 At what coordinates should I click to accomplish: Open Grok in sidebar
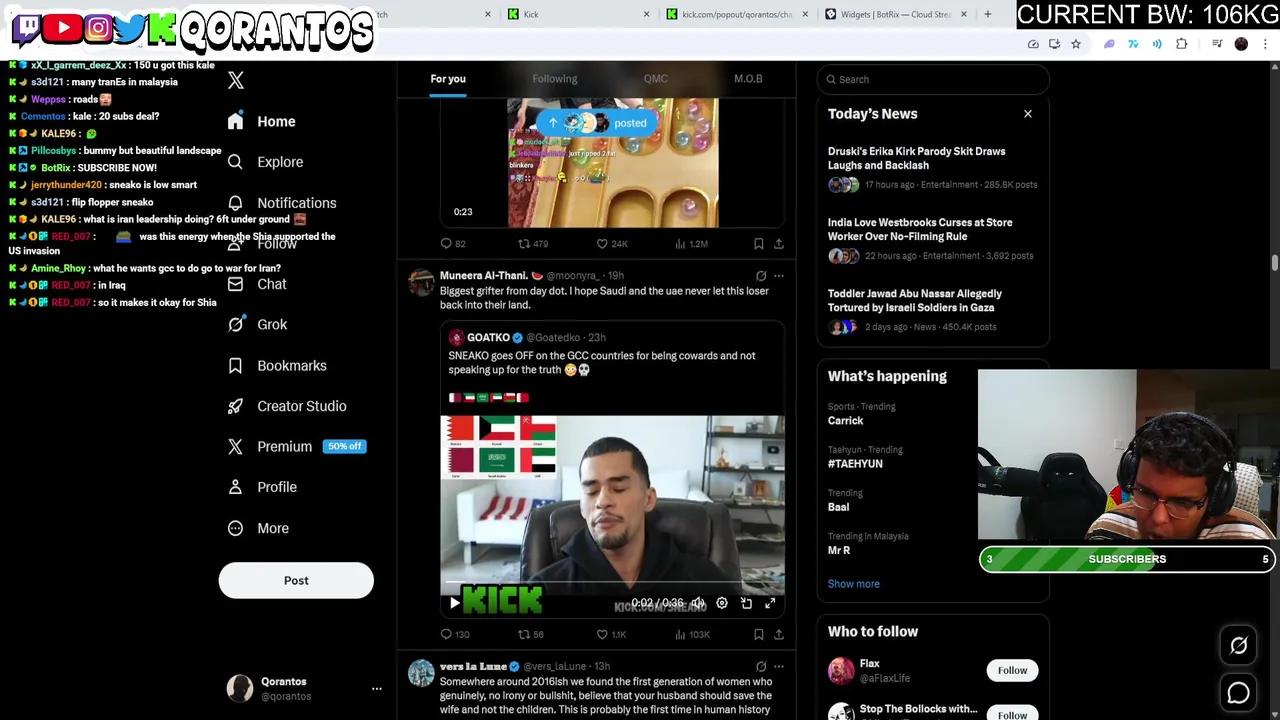pyautogui.click(x=257, y=324)
